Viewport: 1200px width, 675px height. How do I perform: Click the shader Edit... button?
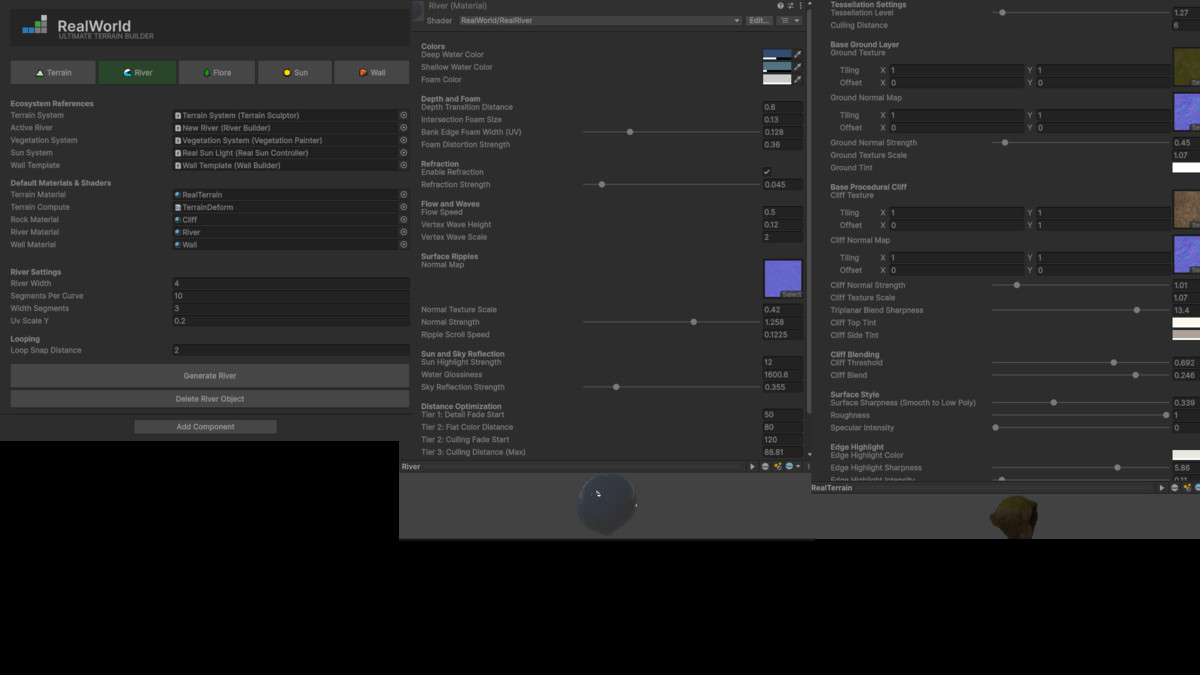[760, 20]
